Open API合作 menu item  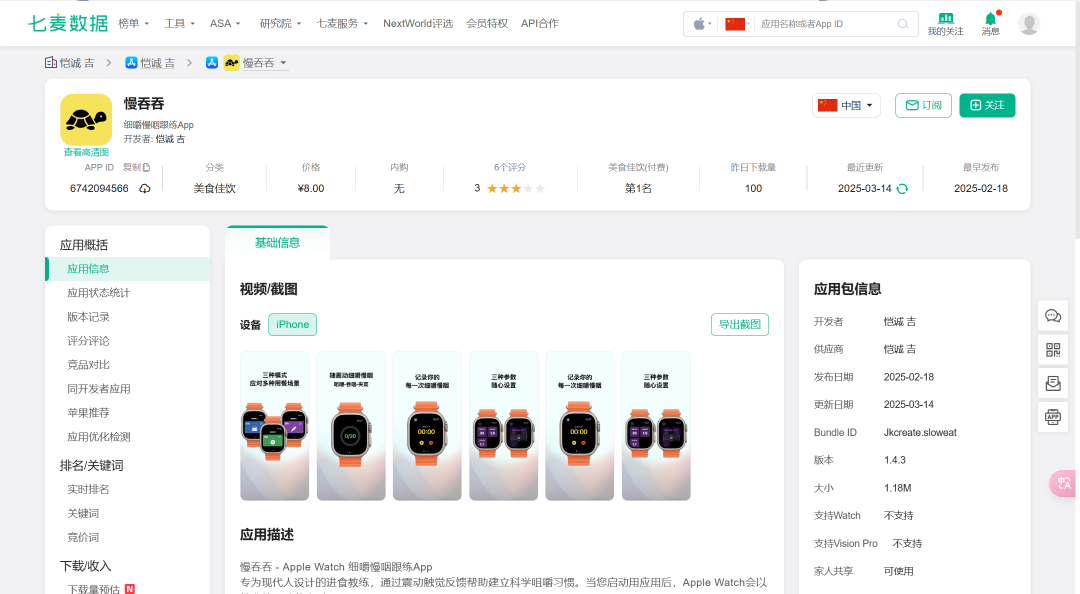(540, 23)
